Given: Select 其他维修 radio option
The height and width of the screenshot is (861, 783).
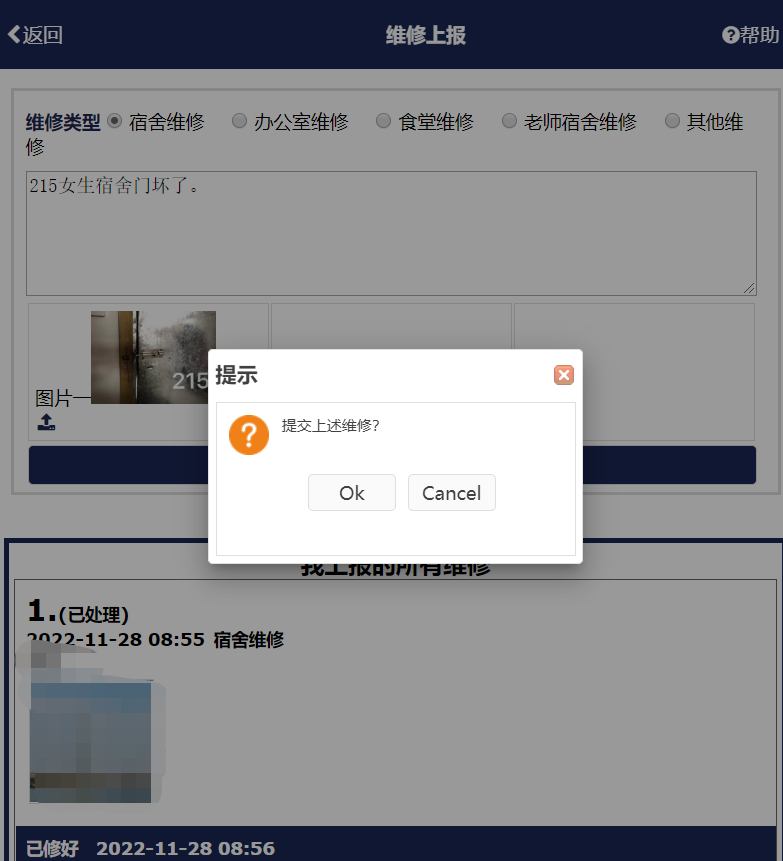Looking at the screenshot, I should [x=672, y=121].
